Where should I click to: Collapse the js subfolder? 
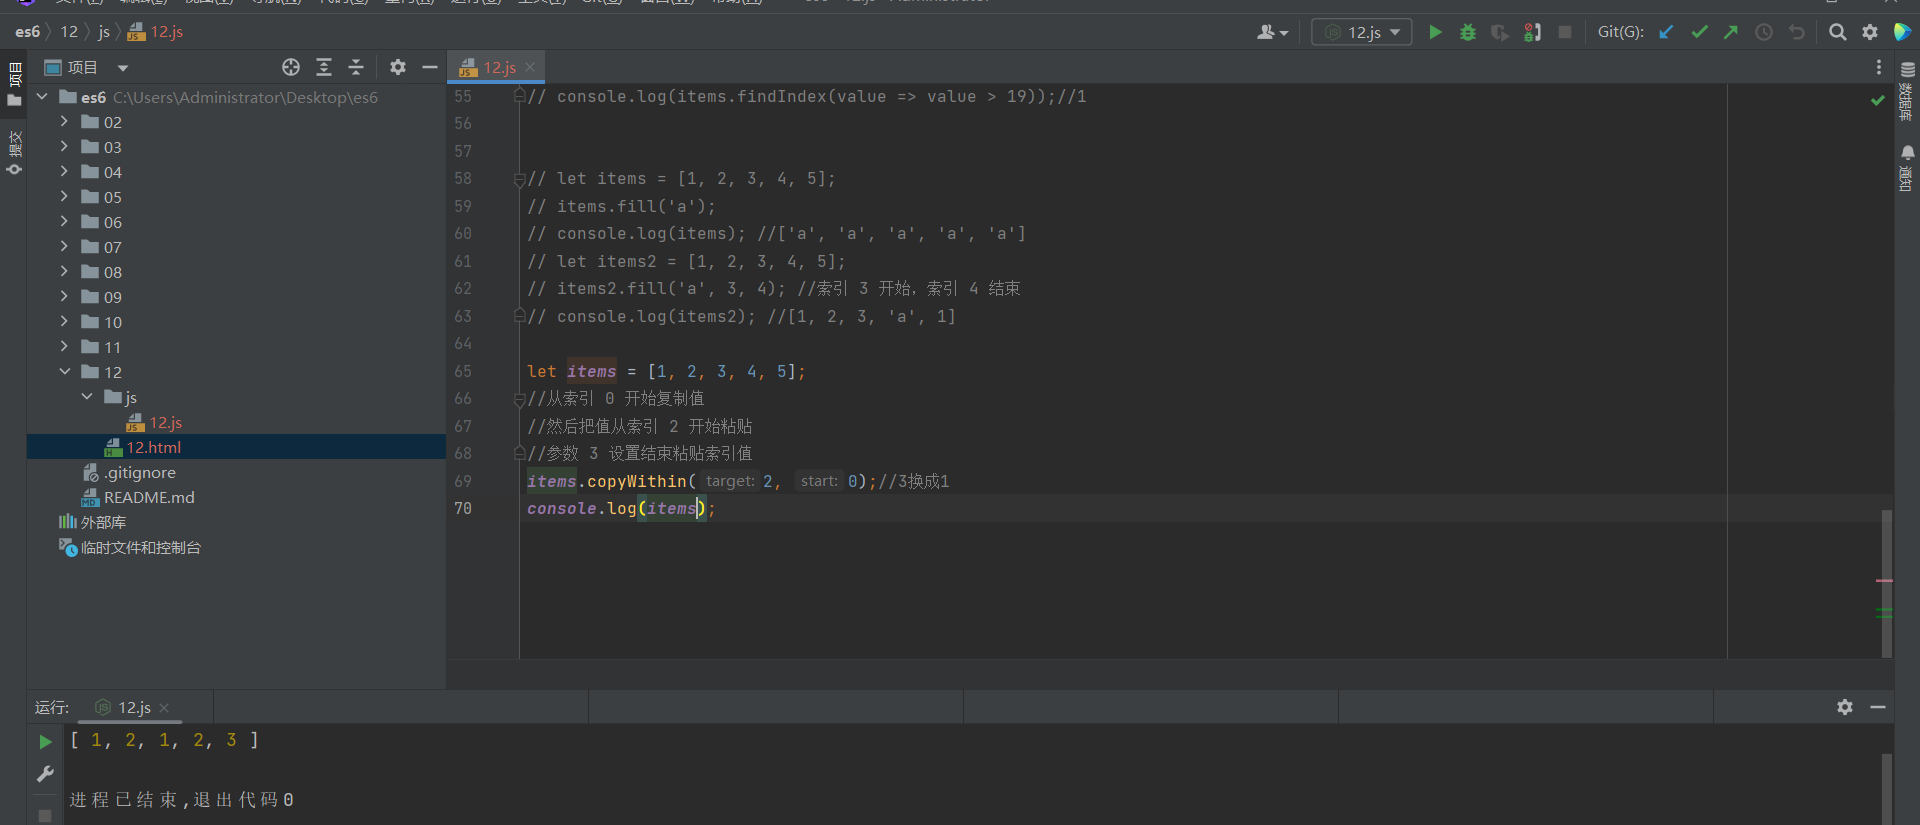tap(87, 396)
